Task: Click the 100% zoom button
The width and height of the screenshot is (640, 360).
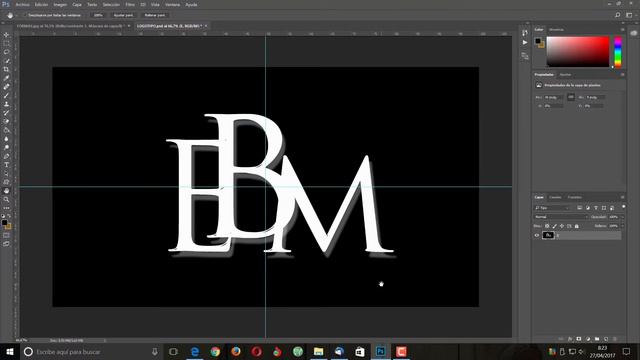Action: coord(98,15)
